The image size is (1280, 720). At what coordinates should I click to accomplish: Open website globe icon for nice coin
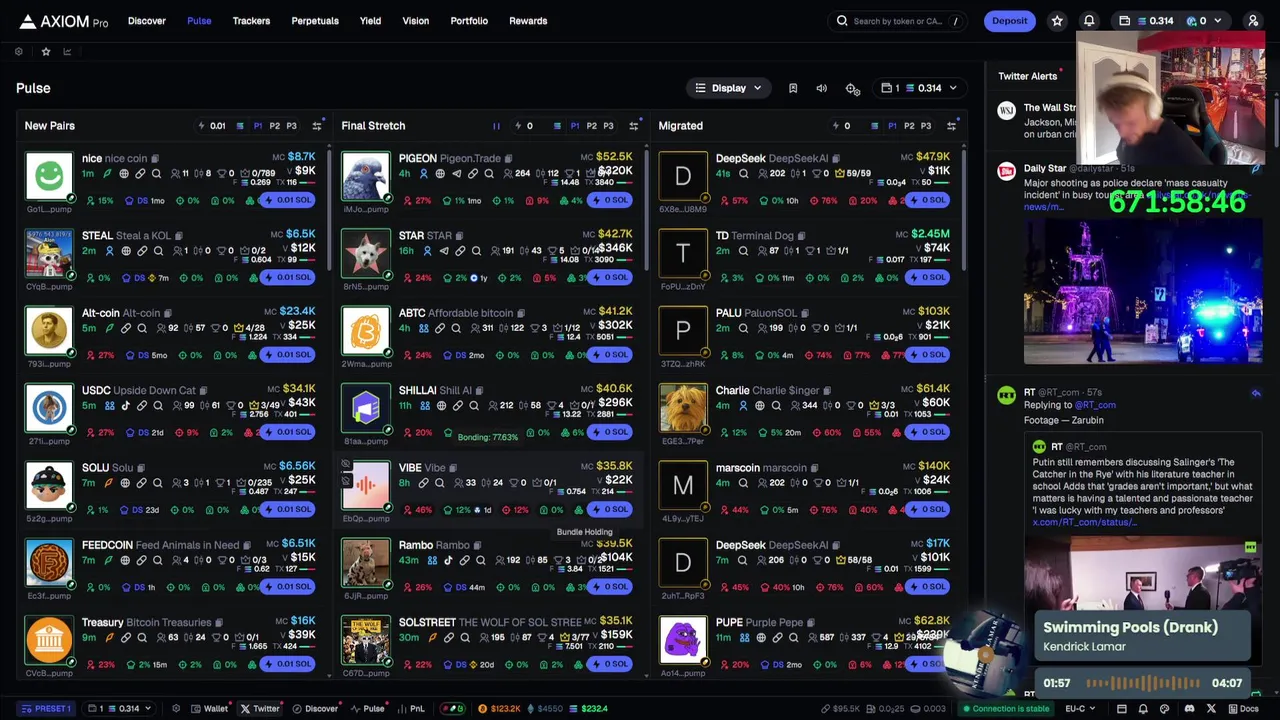(x=124, y=174)
